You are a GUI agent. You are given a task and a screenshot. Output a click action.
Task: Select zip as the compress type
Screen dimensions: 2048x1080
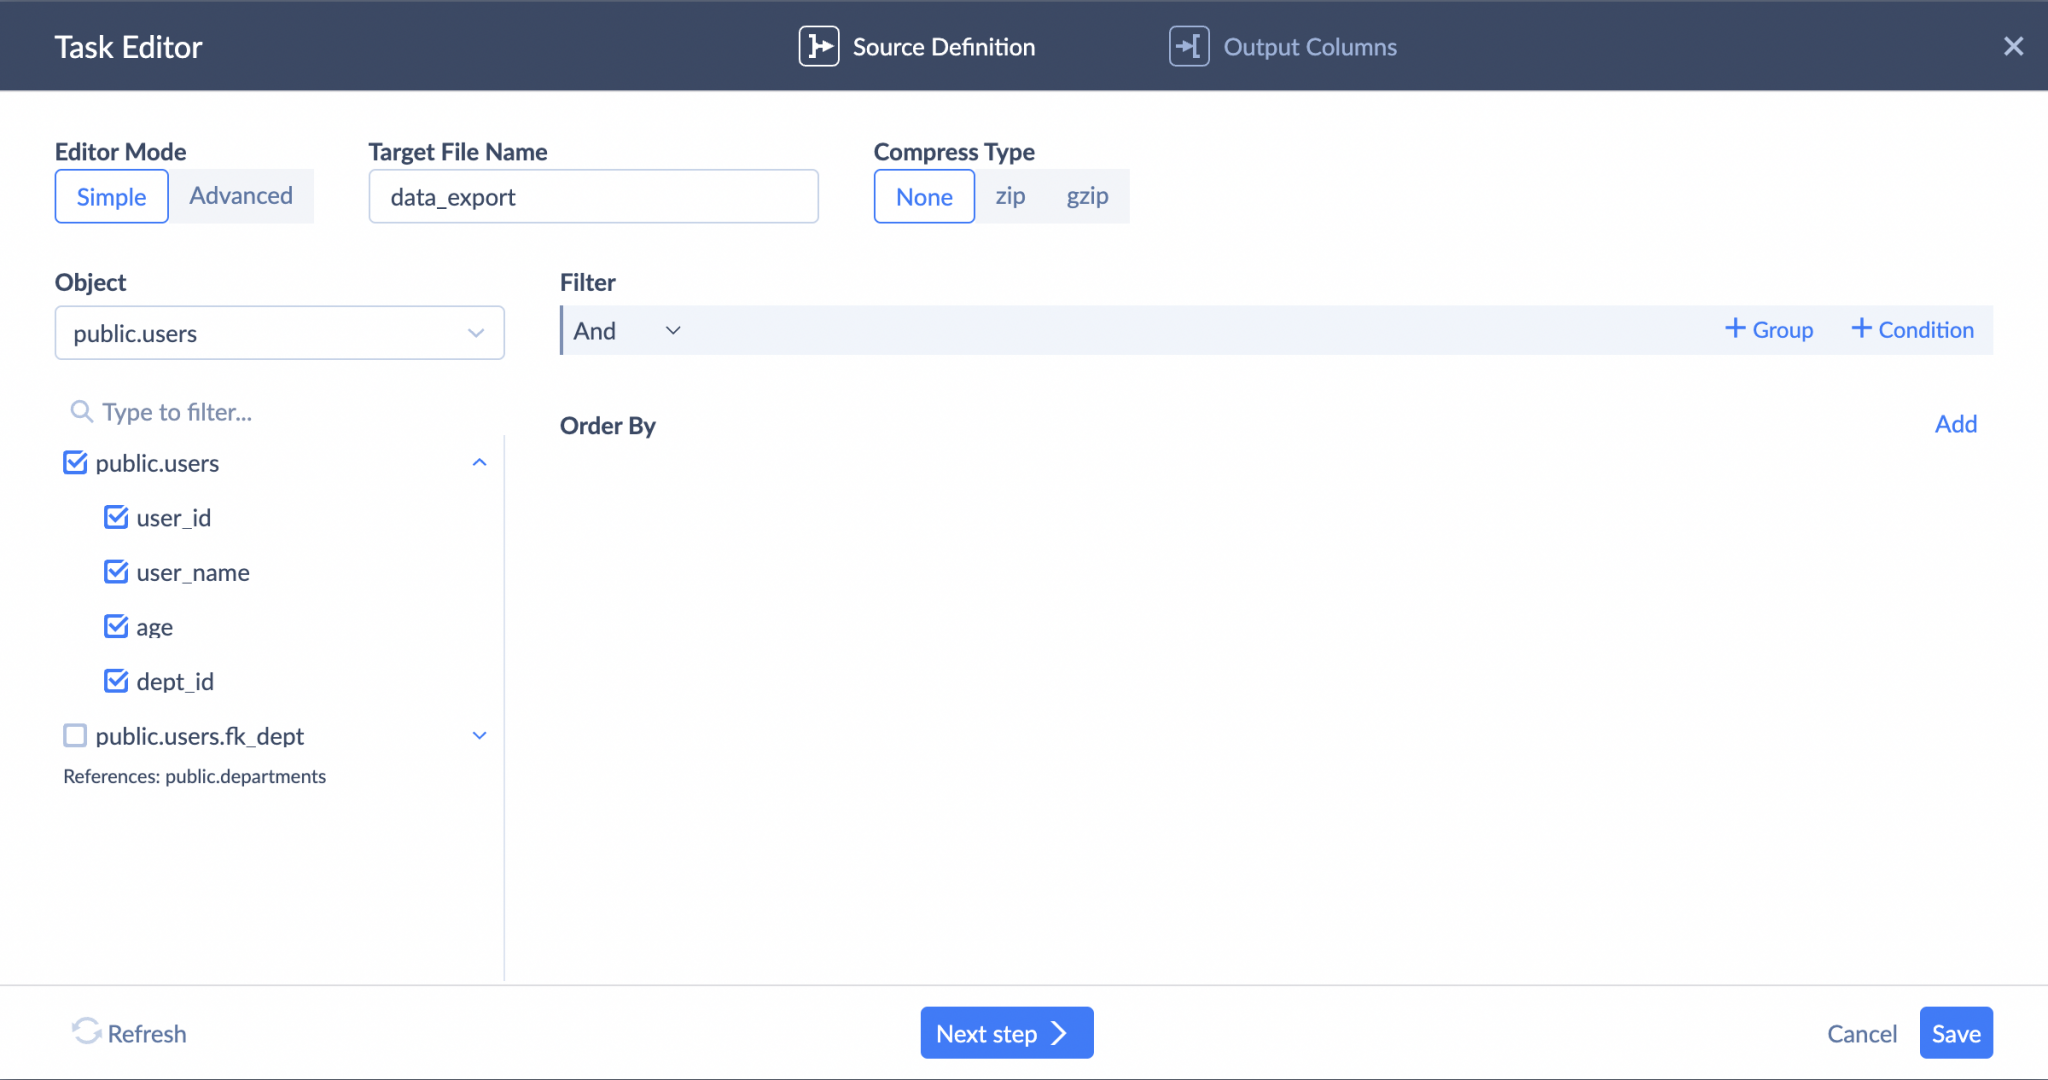coord(1010,196)
